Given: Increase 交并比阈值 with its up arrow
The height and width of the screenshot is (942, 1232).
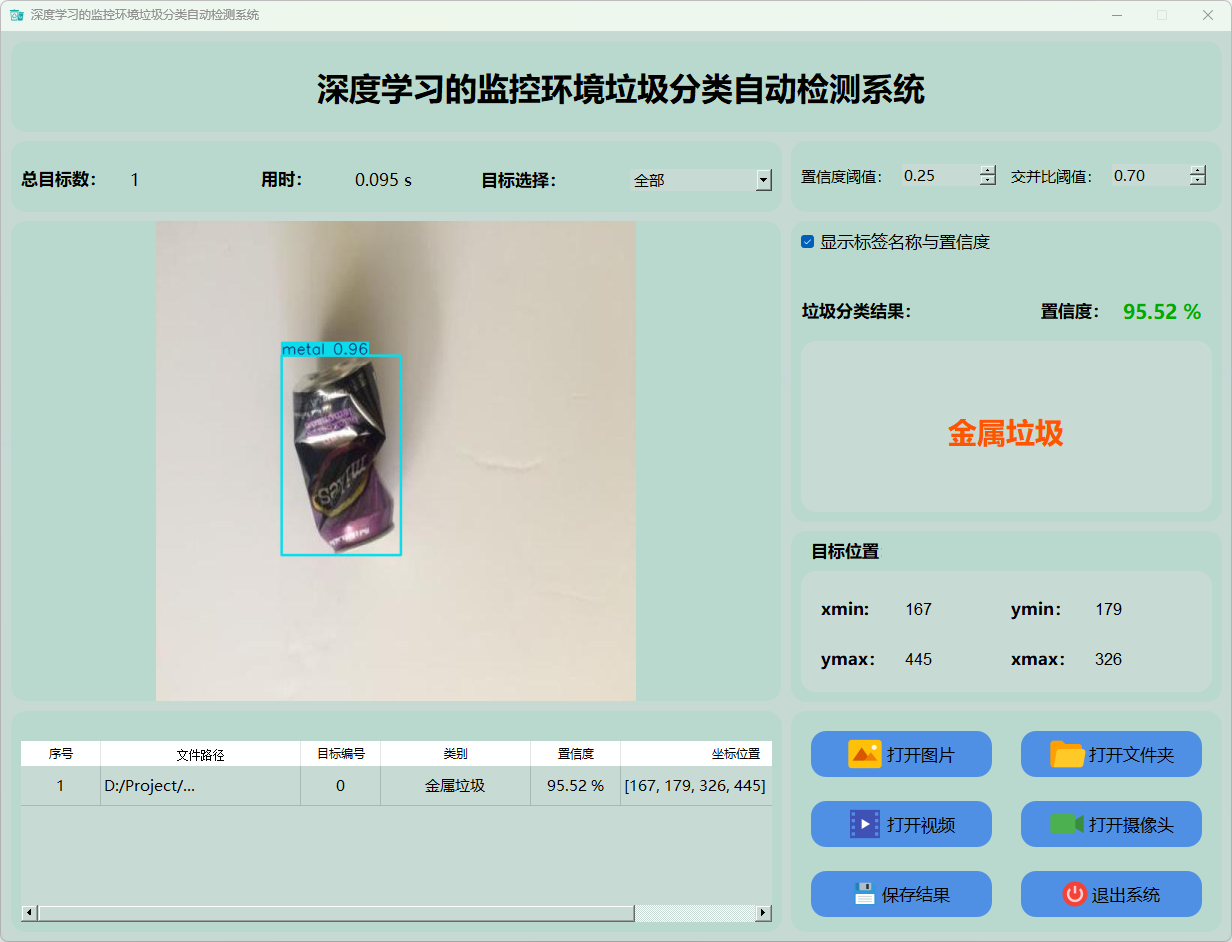Looking at the screenshot, I should (x=1198, y=170).
